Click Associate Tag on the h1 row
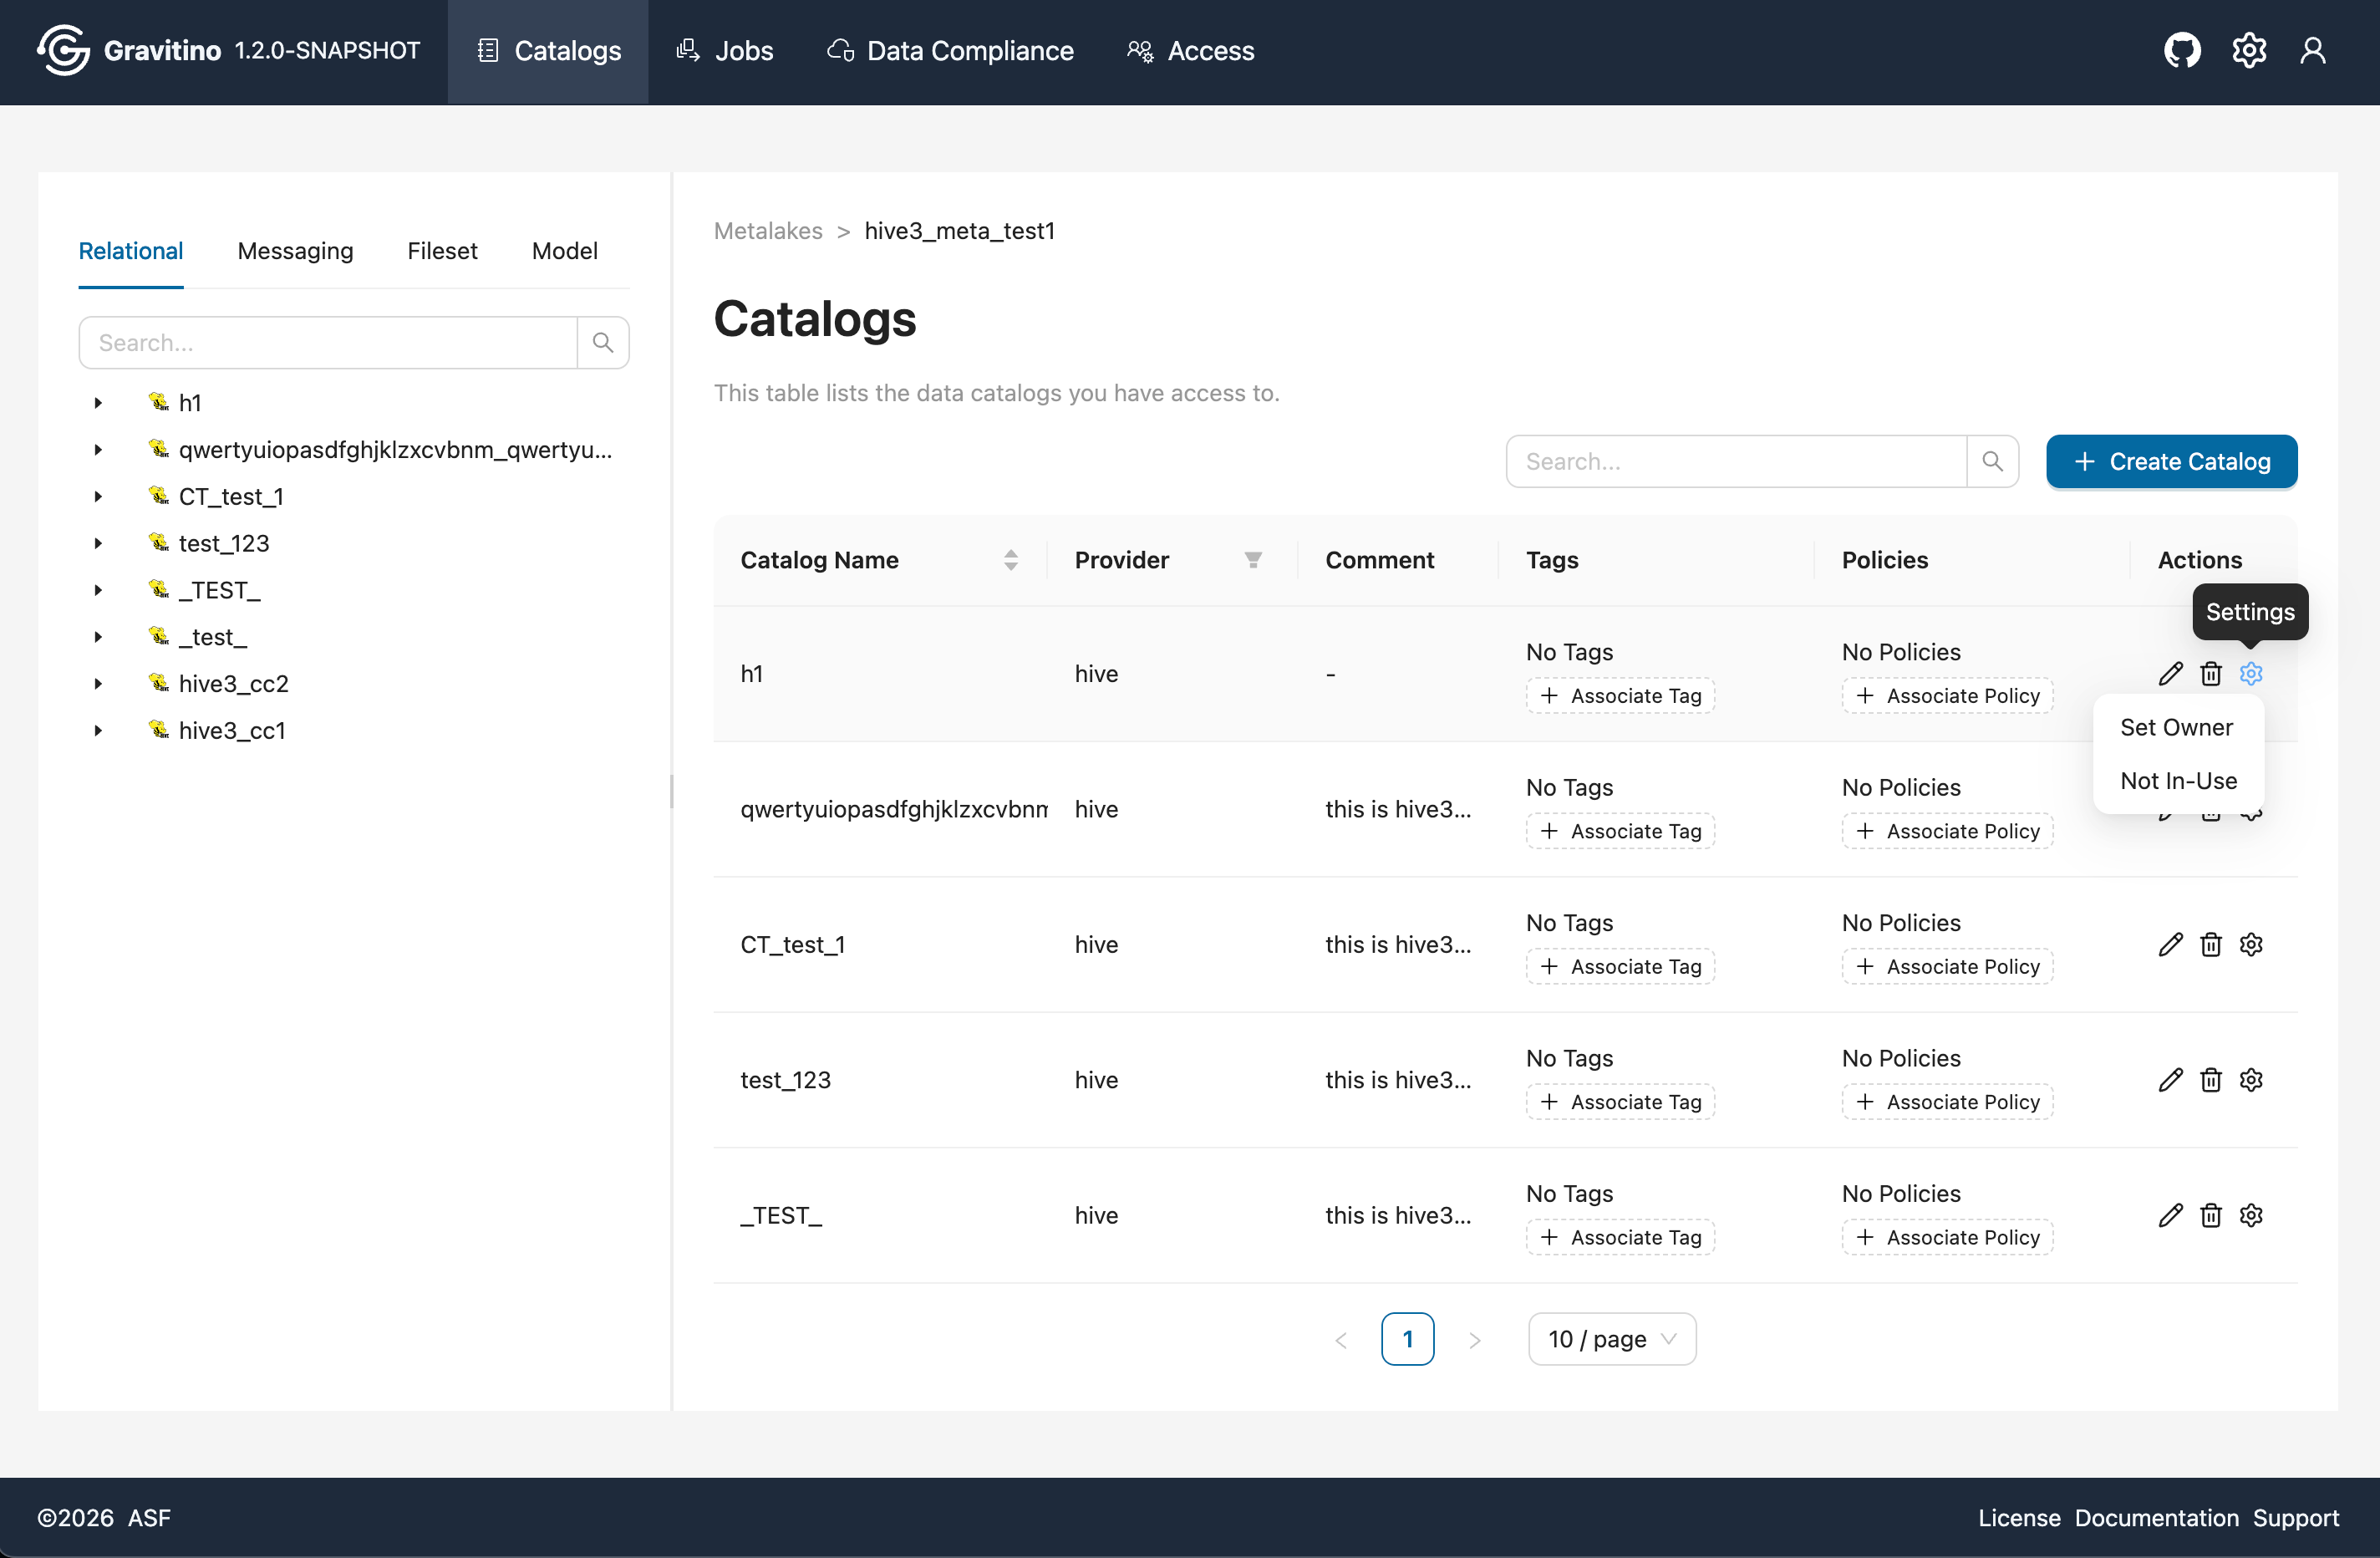2380x1558 pixels. pos(1620,695)
